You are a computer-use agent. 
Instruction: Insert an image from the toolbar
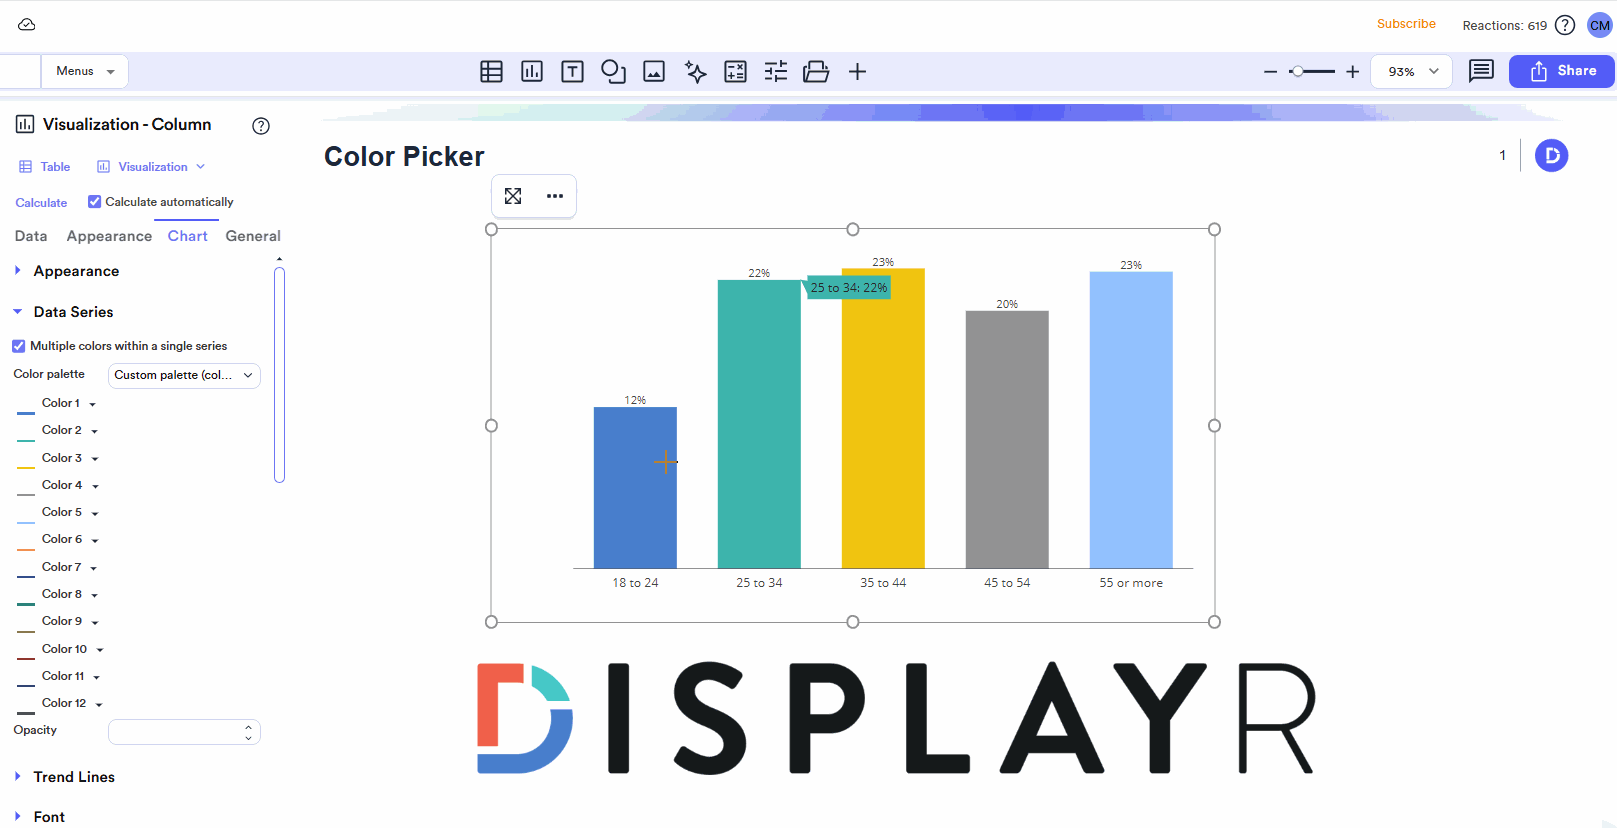654,72
